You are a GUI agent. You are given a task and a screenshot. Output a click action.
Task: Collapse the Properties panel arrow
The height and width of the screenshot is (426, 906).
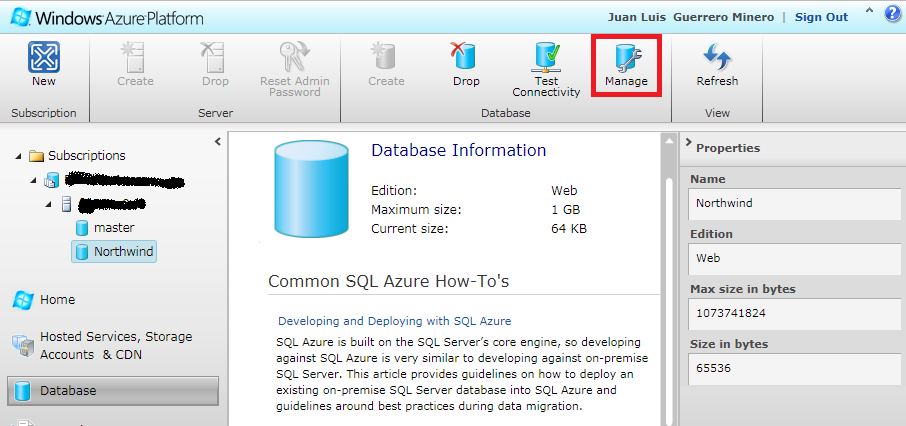[x=688, y=146]
